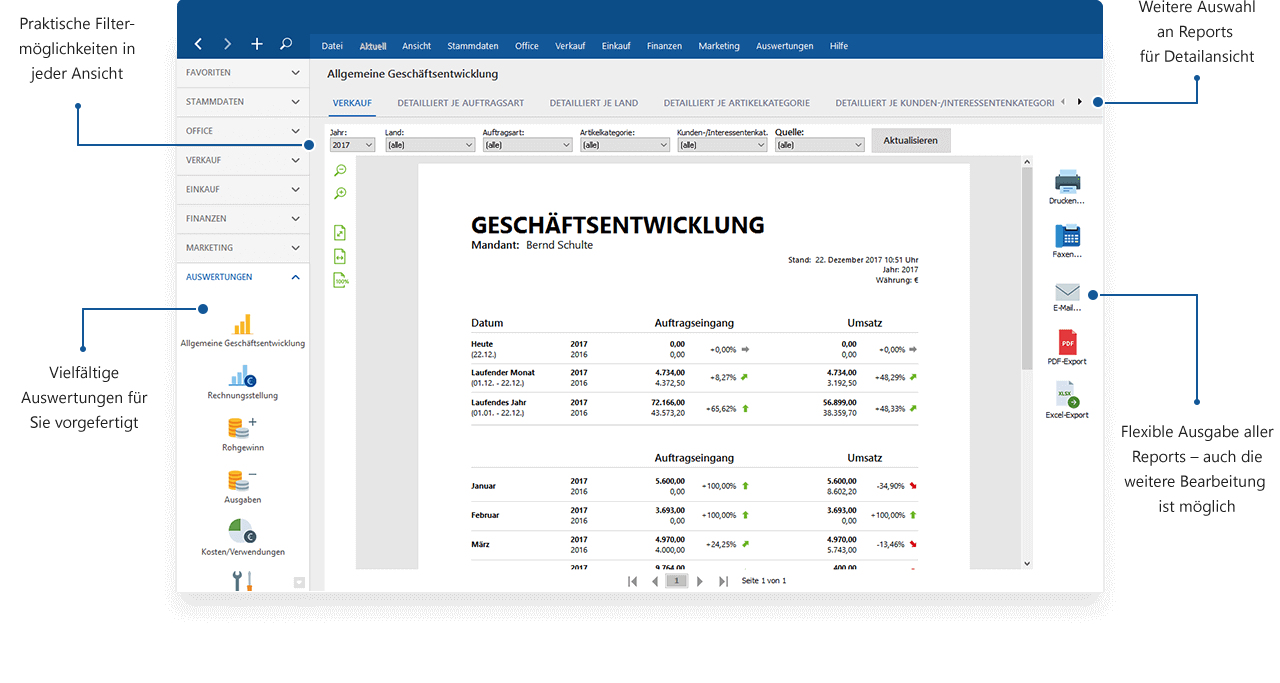This screenshot has height=683, width=1280.
Task: Expand the FINANZEN sidebar section
Action: (x=243, y=218)
